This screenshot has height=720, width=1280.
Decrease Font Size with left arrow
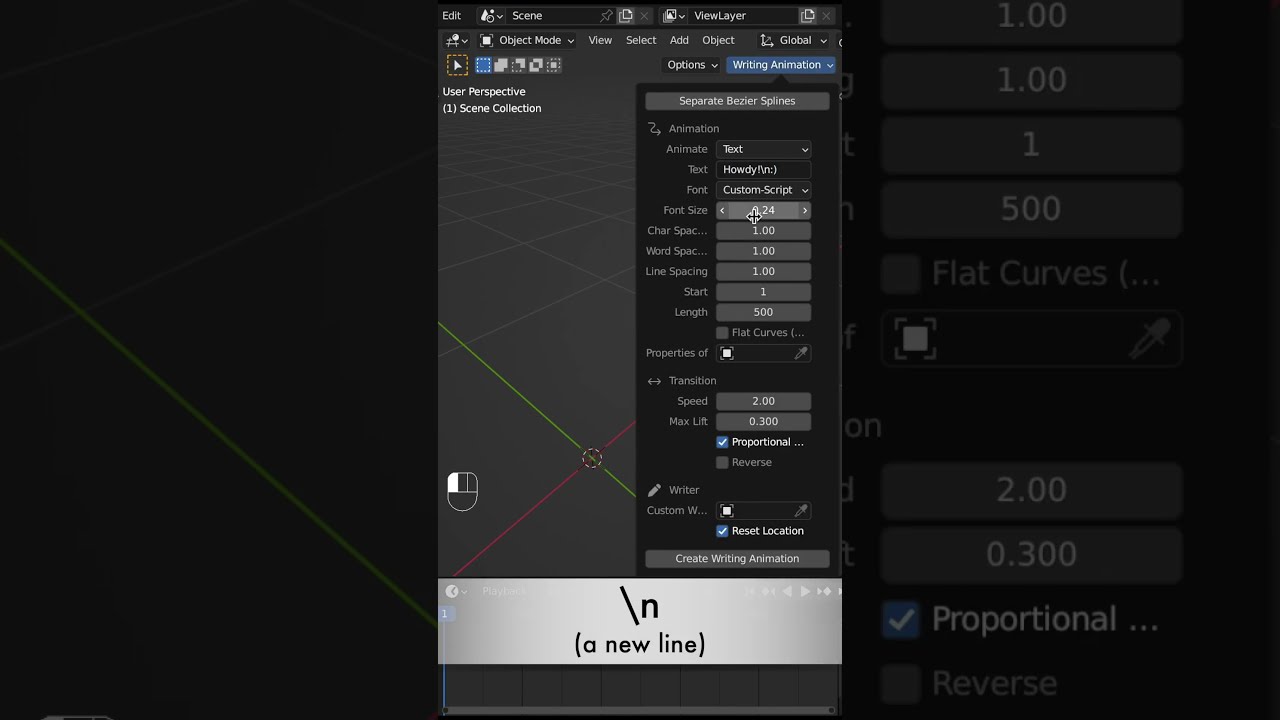click(722, 210)
